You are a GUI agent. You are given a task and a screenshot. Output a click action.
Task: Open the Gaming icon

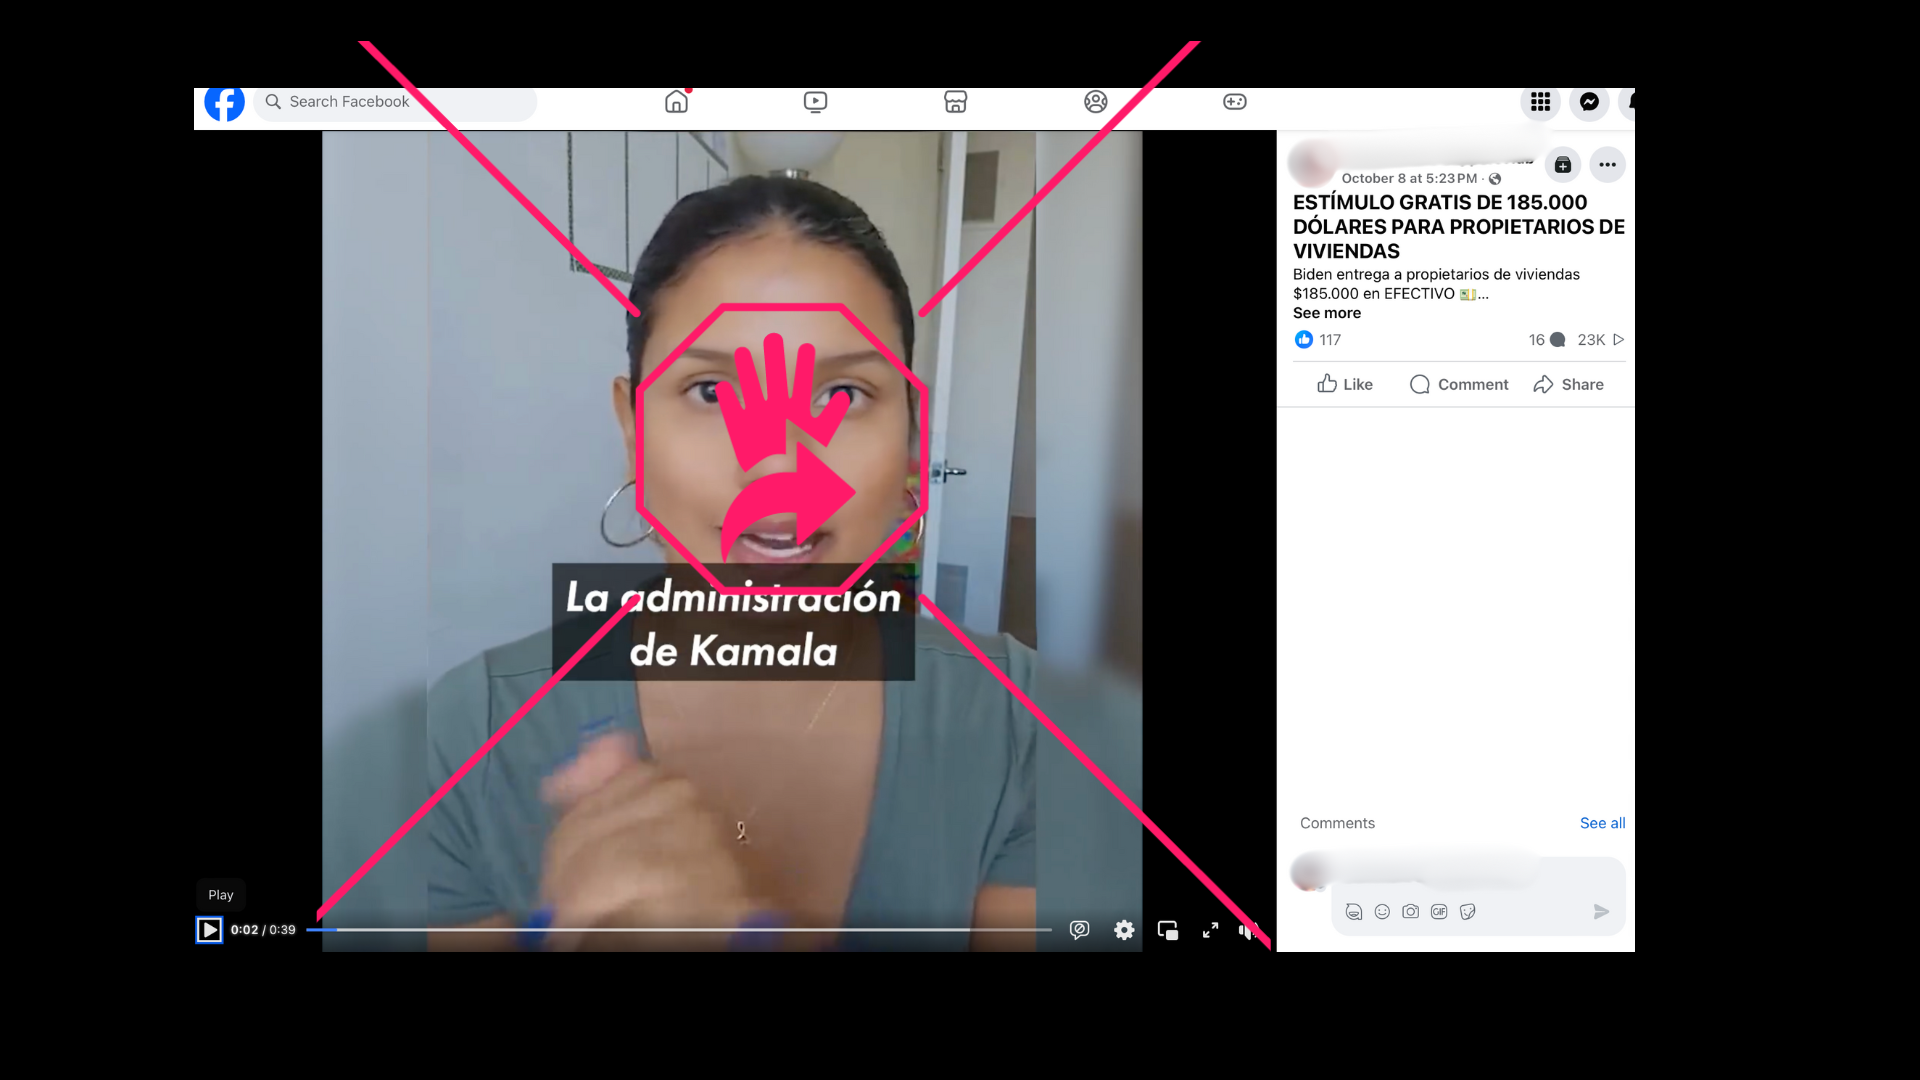(x=1234, y=102)
